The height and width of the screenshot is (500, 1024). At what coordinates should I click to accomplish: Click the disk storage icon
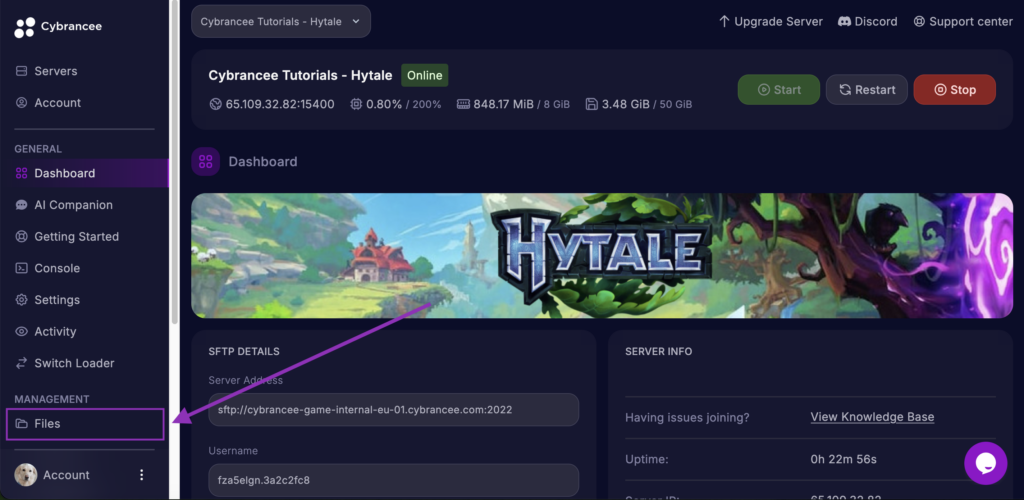tap(592, 104)
